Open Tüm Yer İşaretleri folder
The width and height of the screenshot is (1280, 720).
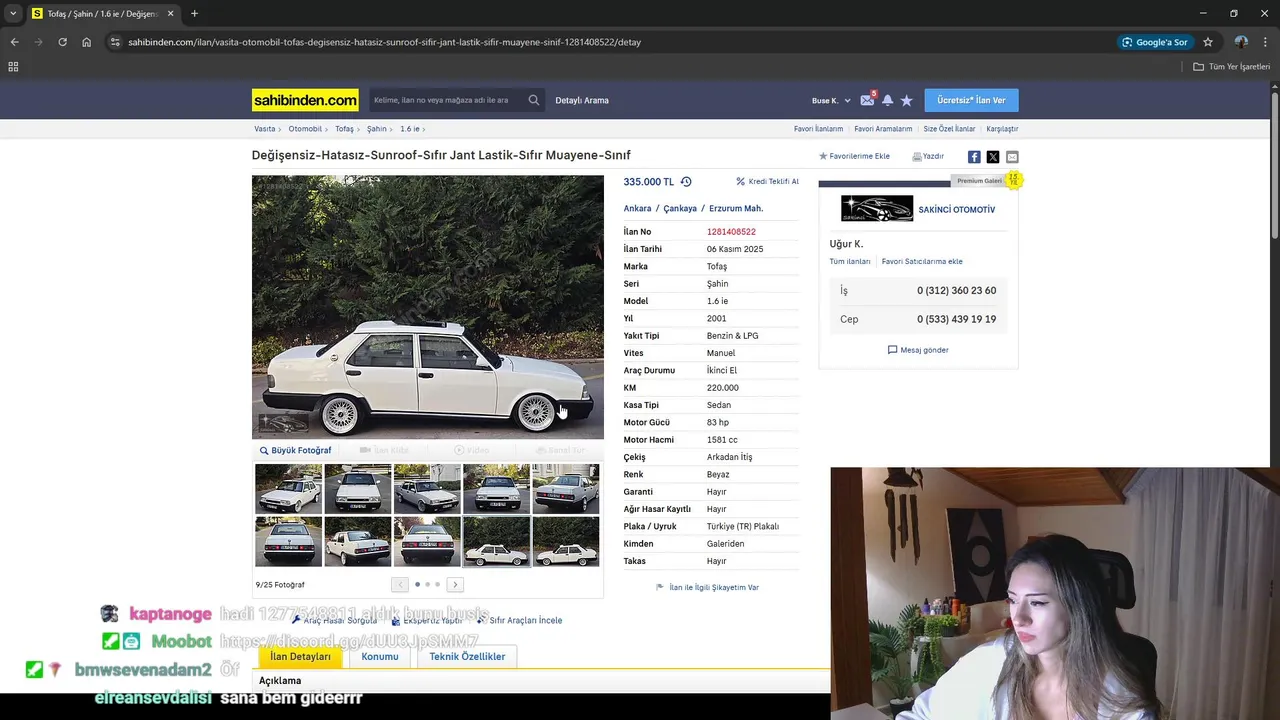(x=1232, y=67)
